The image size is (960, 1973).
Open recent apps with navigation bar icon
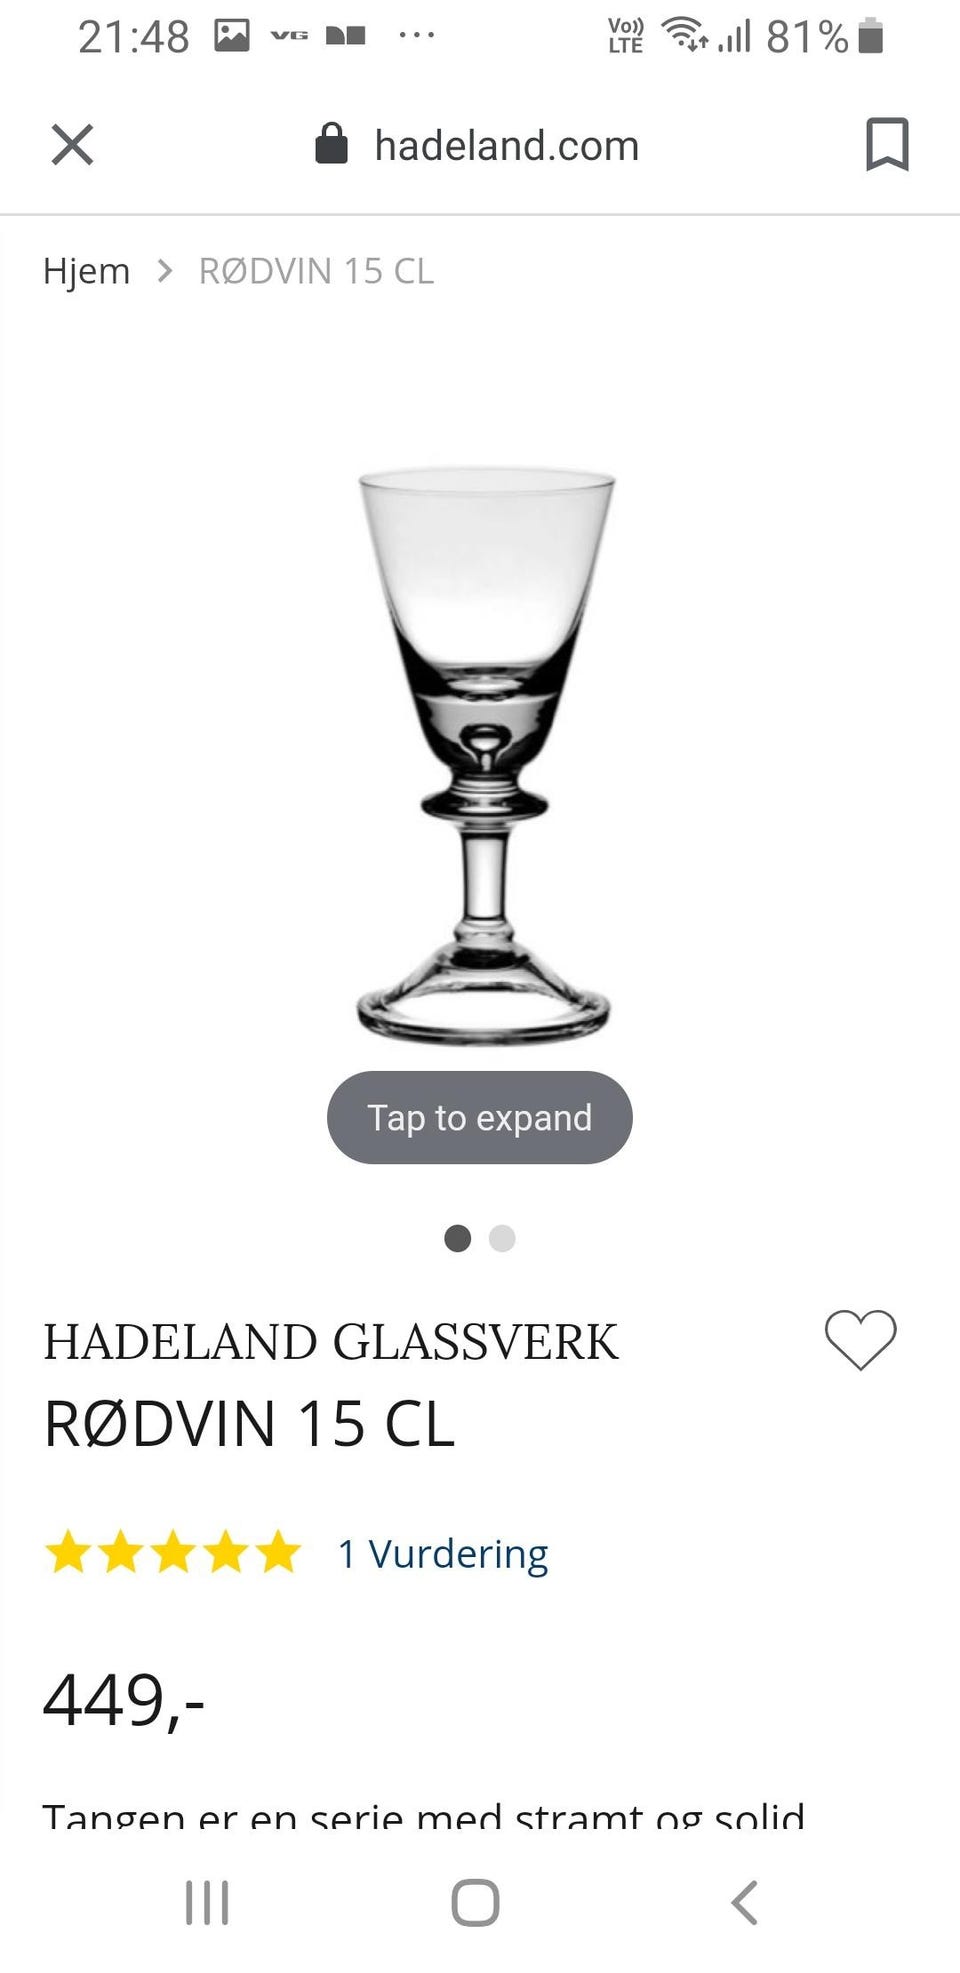[207, 1902]
